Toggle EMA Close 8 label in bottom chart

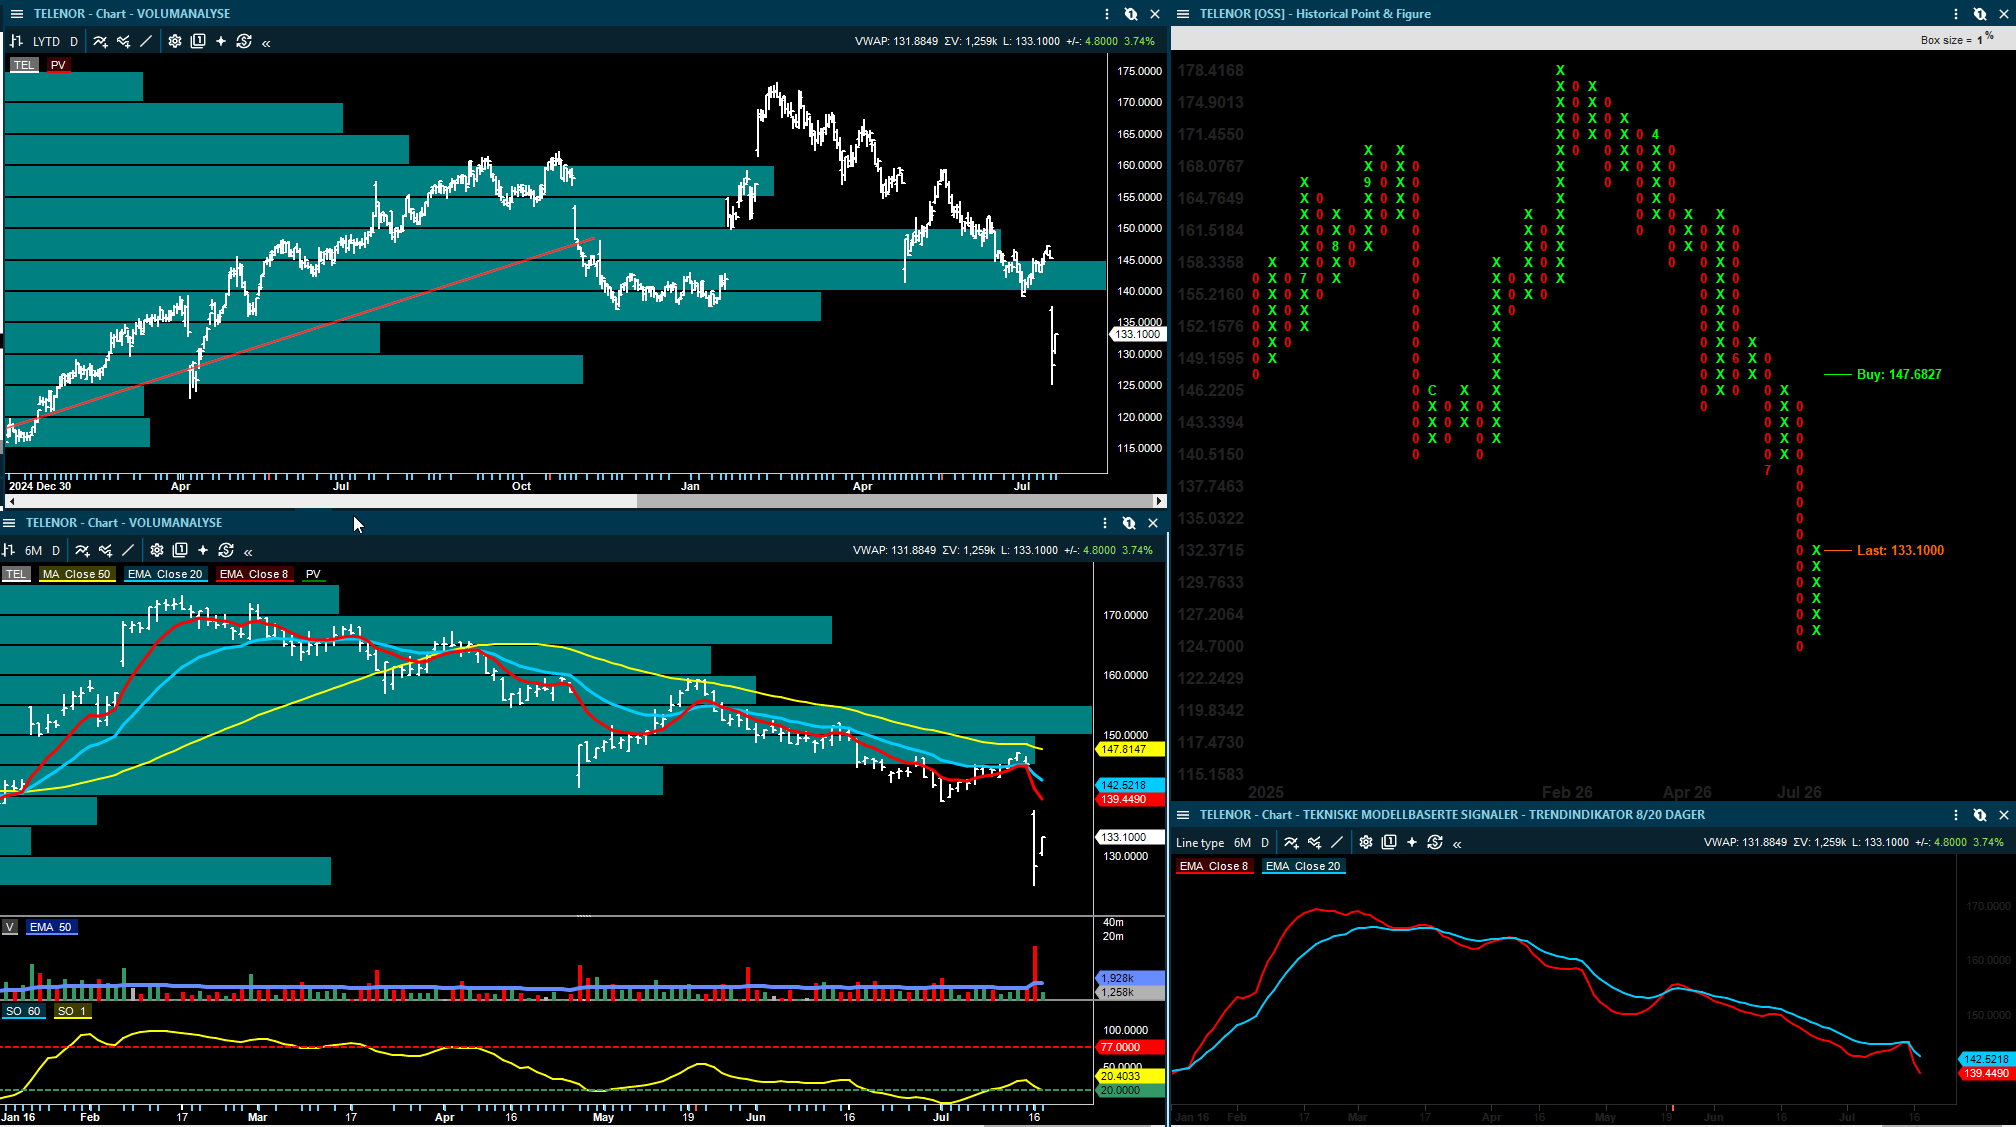[254, 574]
